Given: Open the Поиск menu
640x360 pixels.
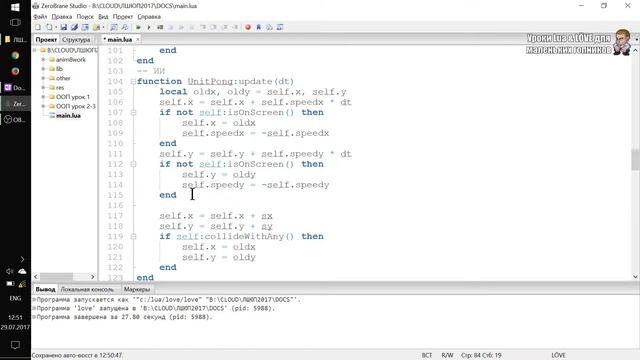Looking at the screenshot, I should [85, 17].
